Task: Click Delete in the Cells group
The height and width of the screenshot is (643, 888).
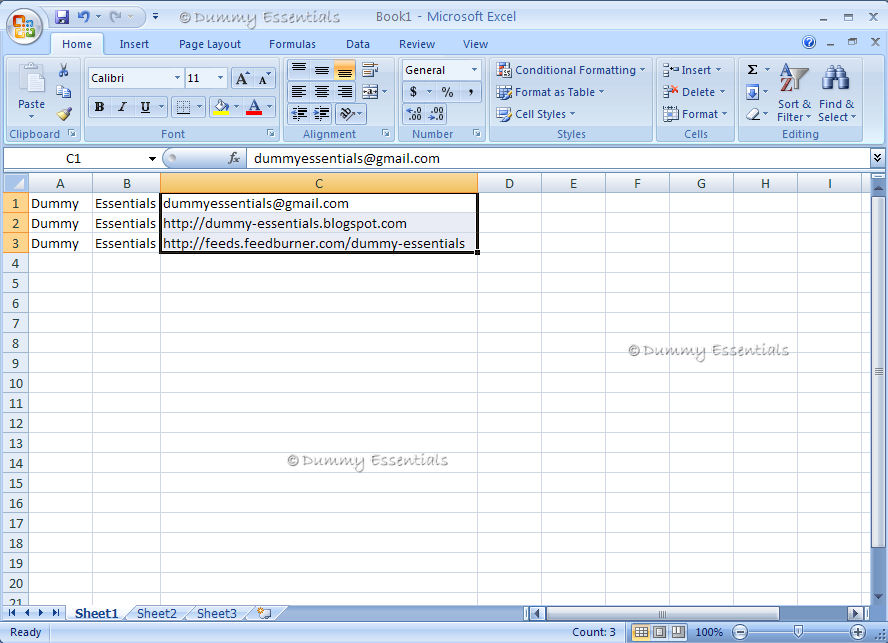Action: 694,92
